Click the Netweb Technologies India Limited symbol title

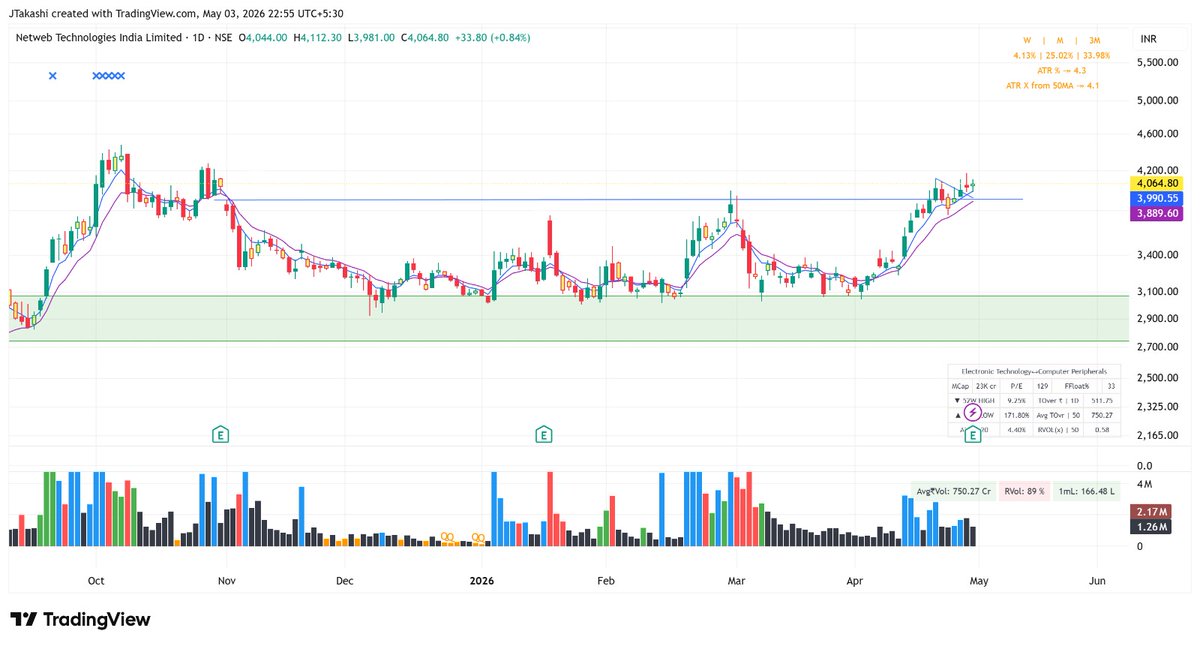pyautogui.click(x=99, y=37)
